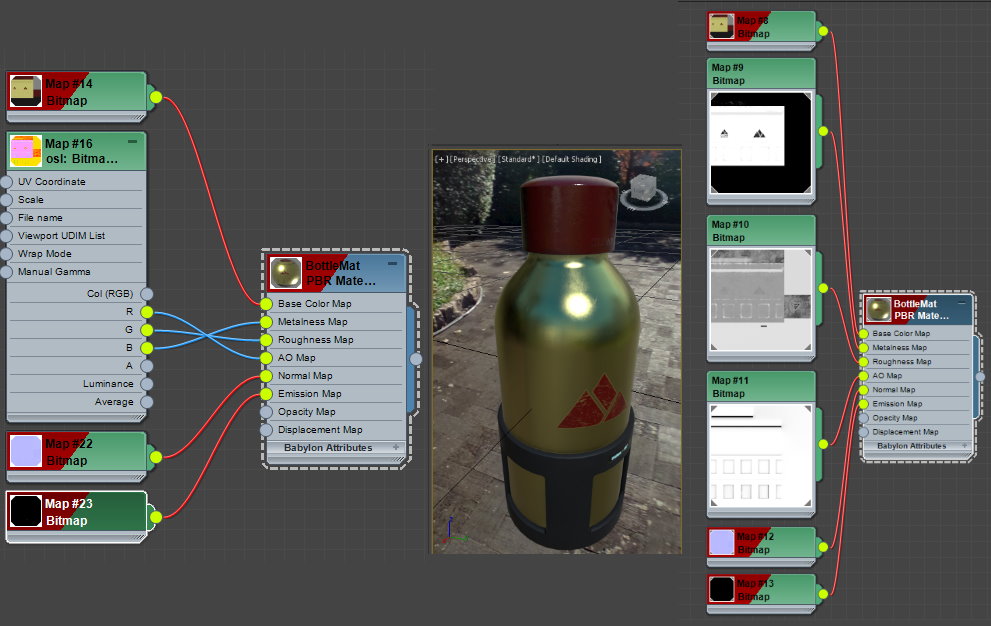This screenshot has height=626, width=991.
Task: Click the Col (RGB) output socket
Action: pyautogui.click(x=147, y=293)
